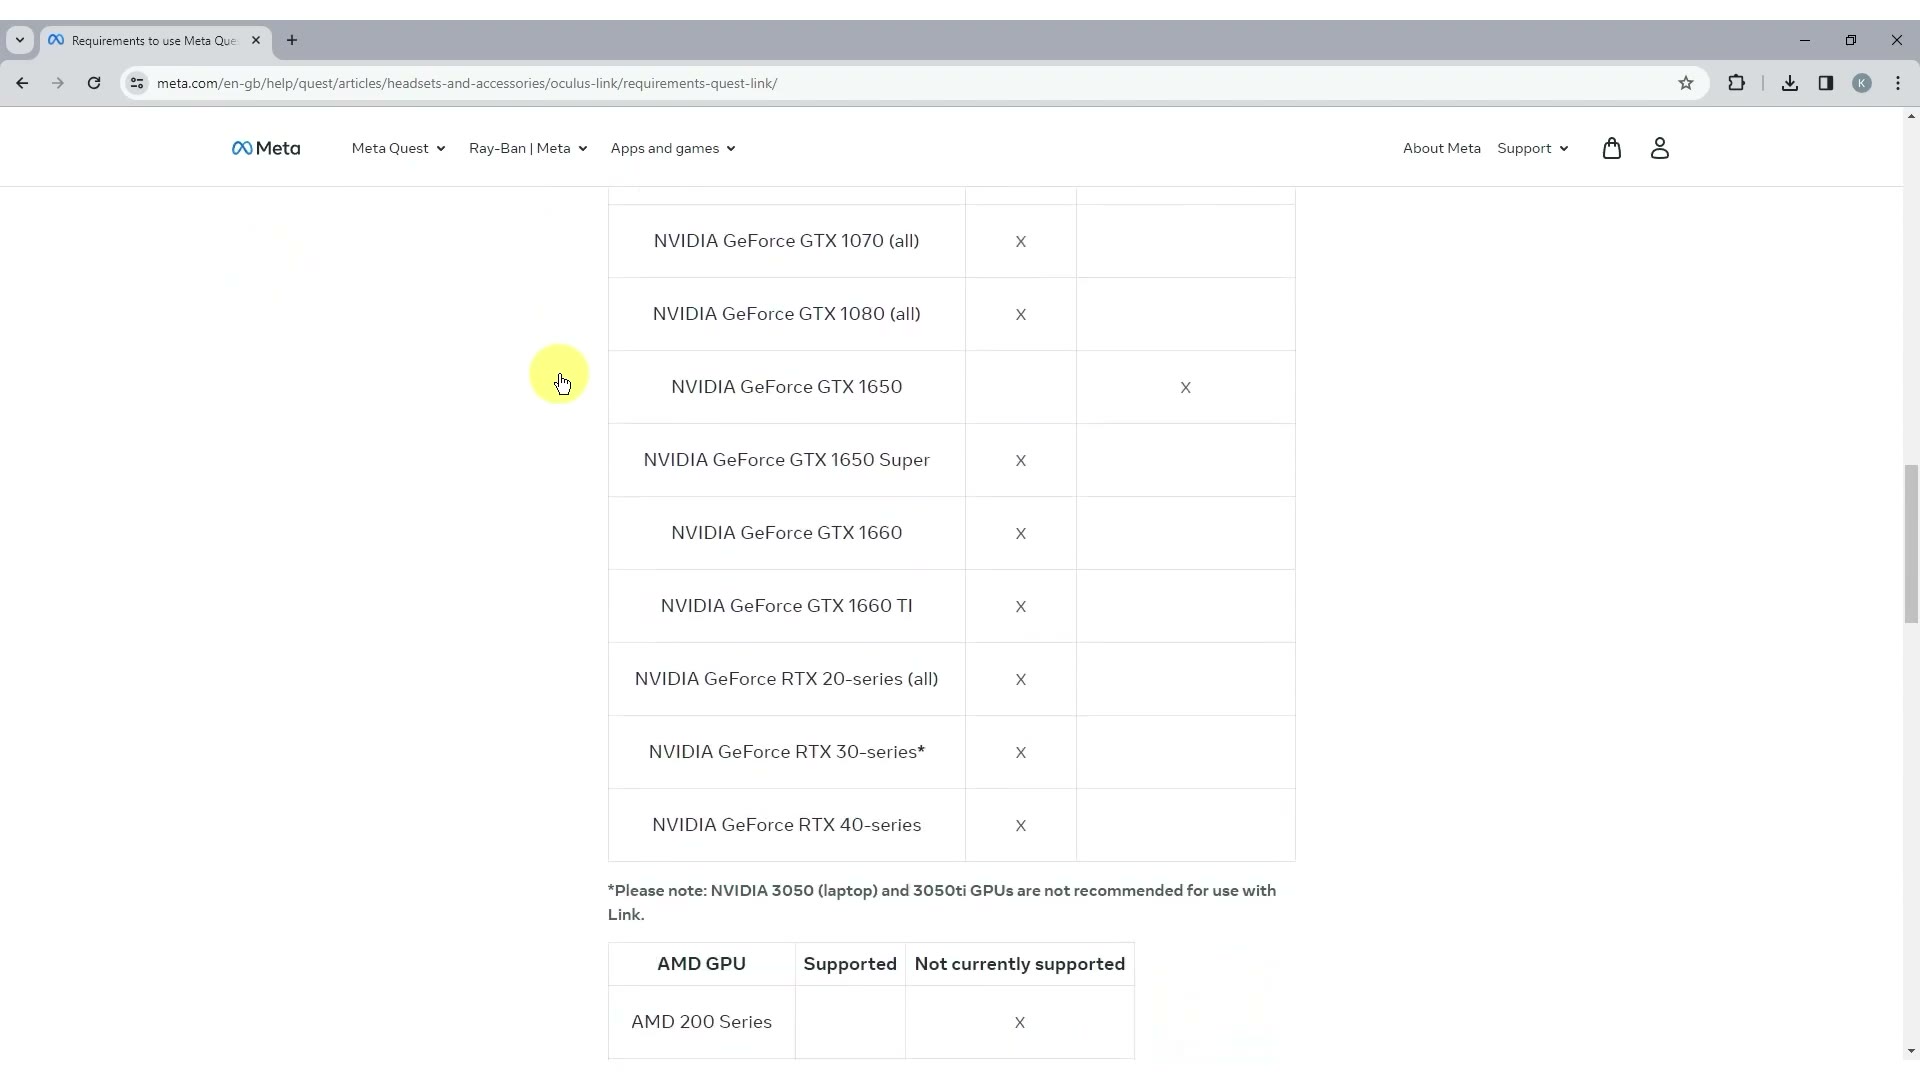Click the scrollbar down arrow
Image resolution: width=1920 pixels, height=1080 pixels.
click(x=1911, y=1051)
